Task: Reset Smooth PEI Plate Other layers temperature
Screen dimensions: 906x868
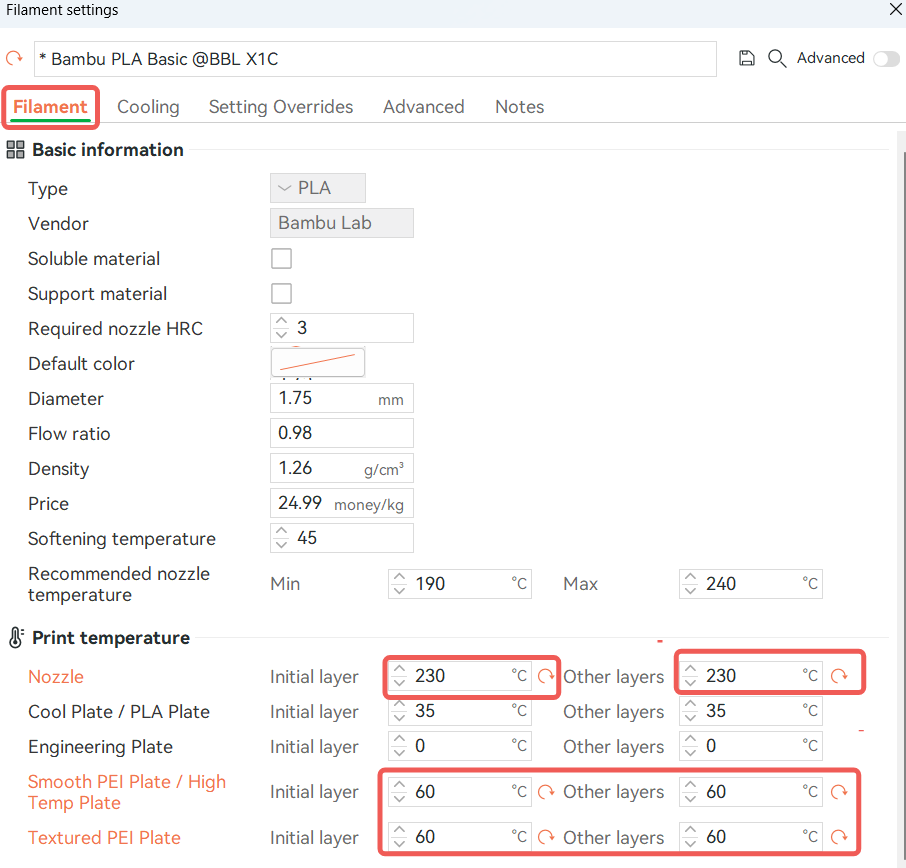Action: (839, 792)
